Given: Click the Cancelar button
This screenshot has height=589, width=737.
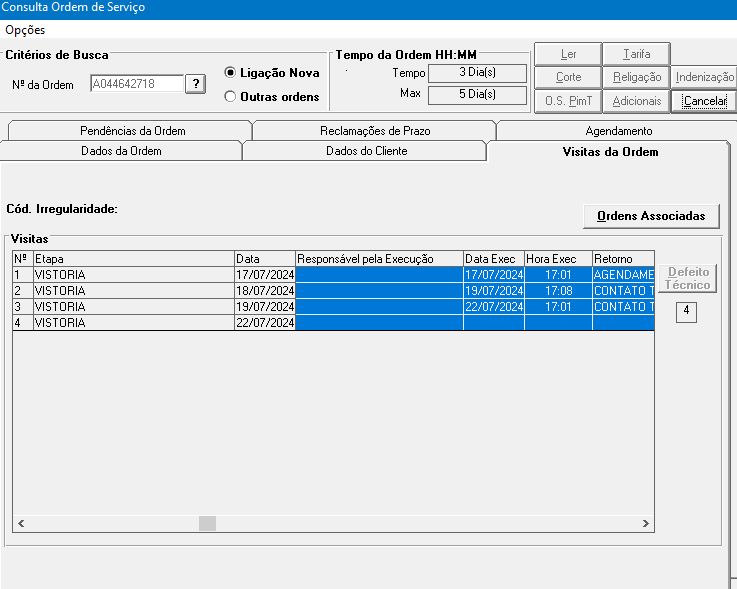Looking at the screenshot, I should point(704,101).
